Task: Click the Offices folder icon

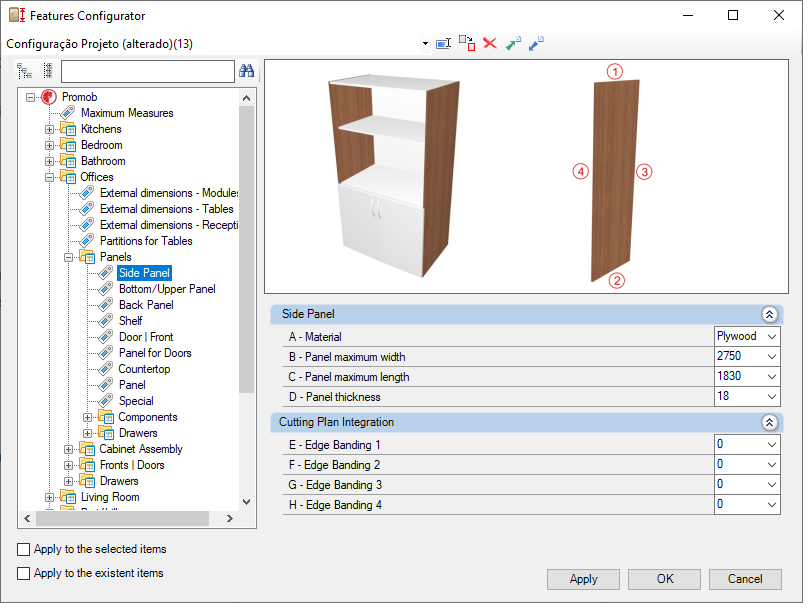Action: (68, 177)
